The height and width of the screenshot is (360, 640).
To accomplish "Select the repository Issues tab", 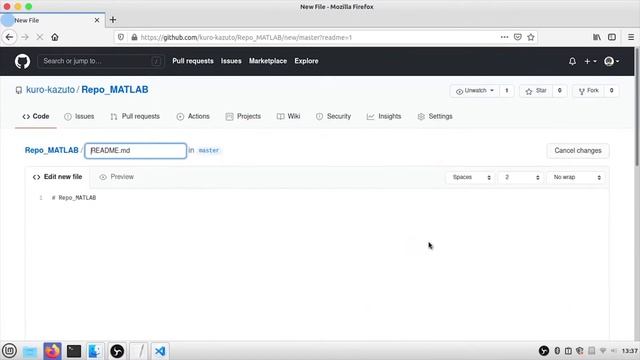I will point(79,116).
